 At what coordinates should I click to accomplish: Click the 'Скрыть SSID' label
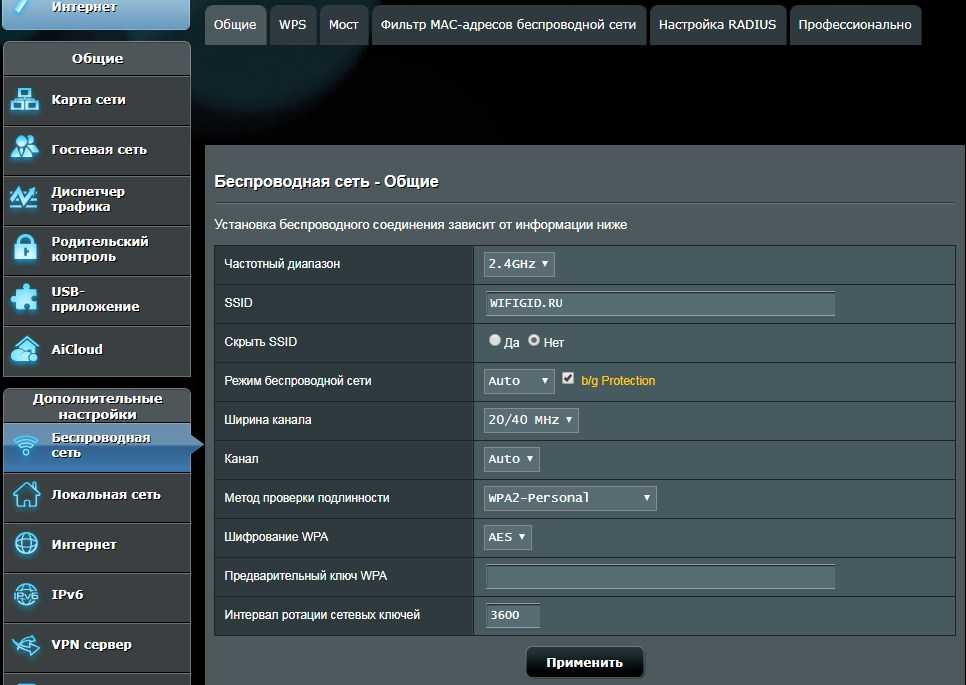click(261, 342)
